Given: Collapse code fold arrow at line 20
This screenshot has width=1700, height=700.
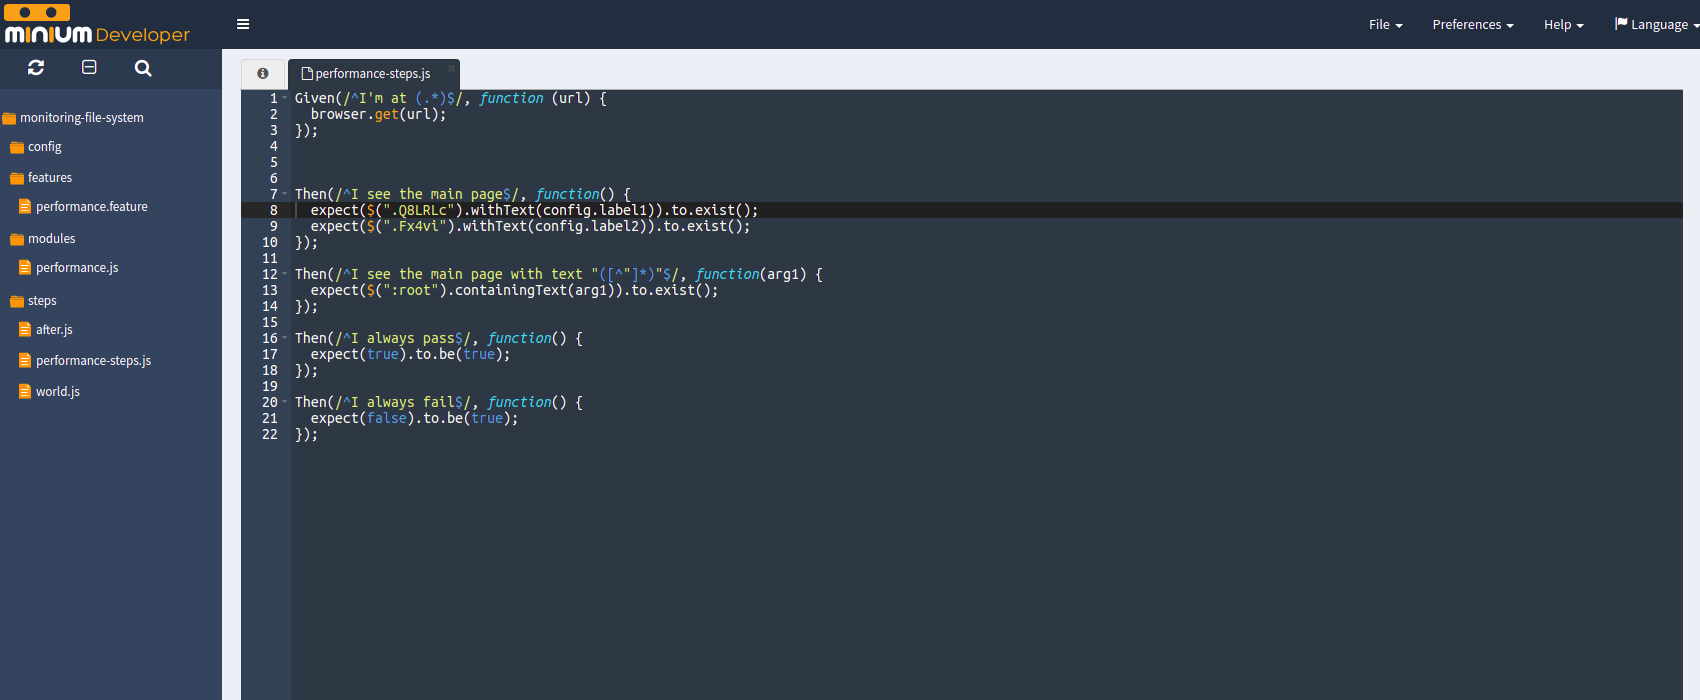Looking at the screenshot, I should click(285, 402).
